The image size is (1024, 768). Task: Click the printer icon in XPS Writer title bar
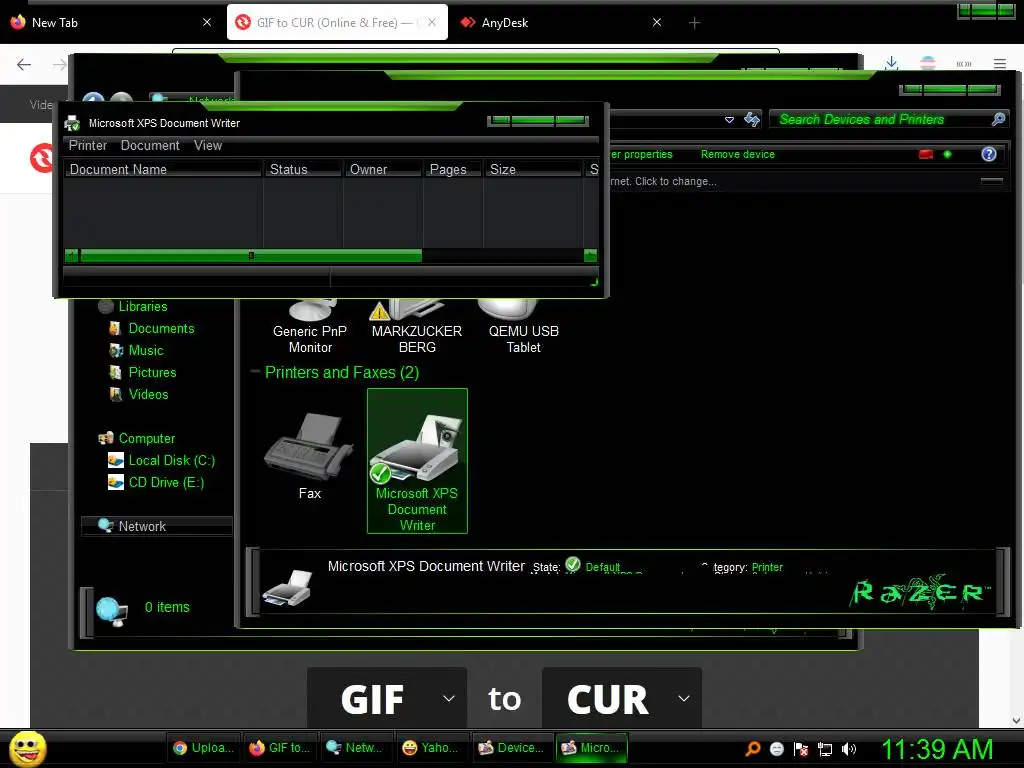72,123
